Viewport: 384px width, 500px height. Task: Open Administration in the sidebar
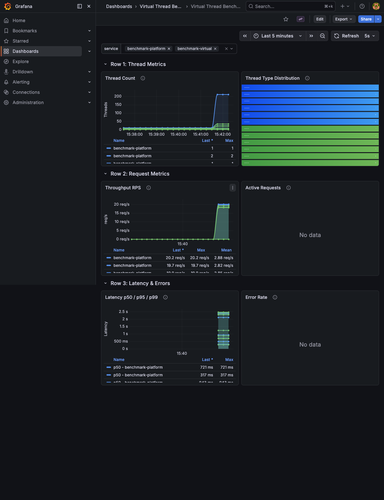tap(28, 102)
